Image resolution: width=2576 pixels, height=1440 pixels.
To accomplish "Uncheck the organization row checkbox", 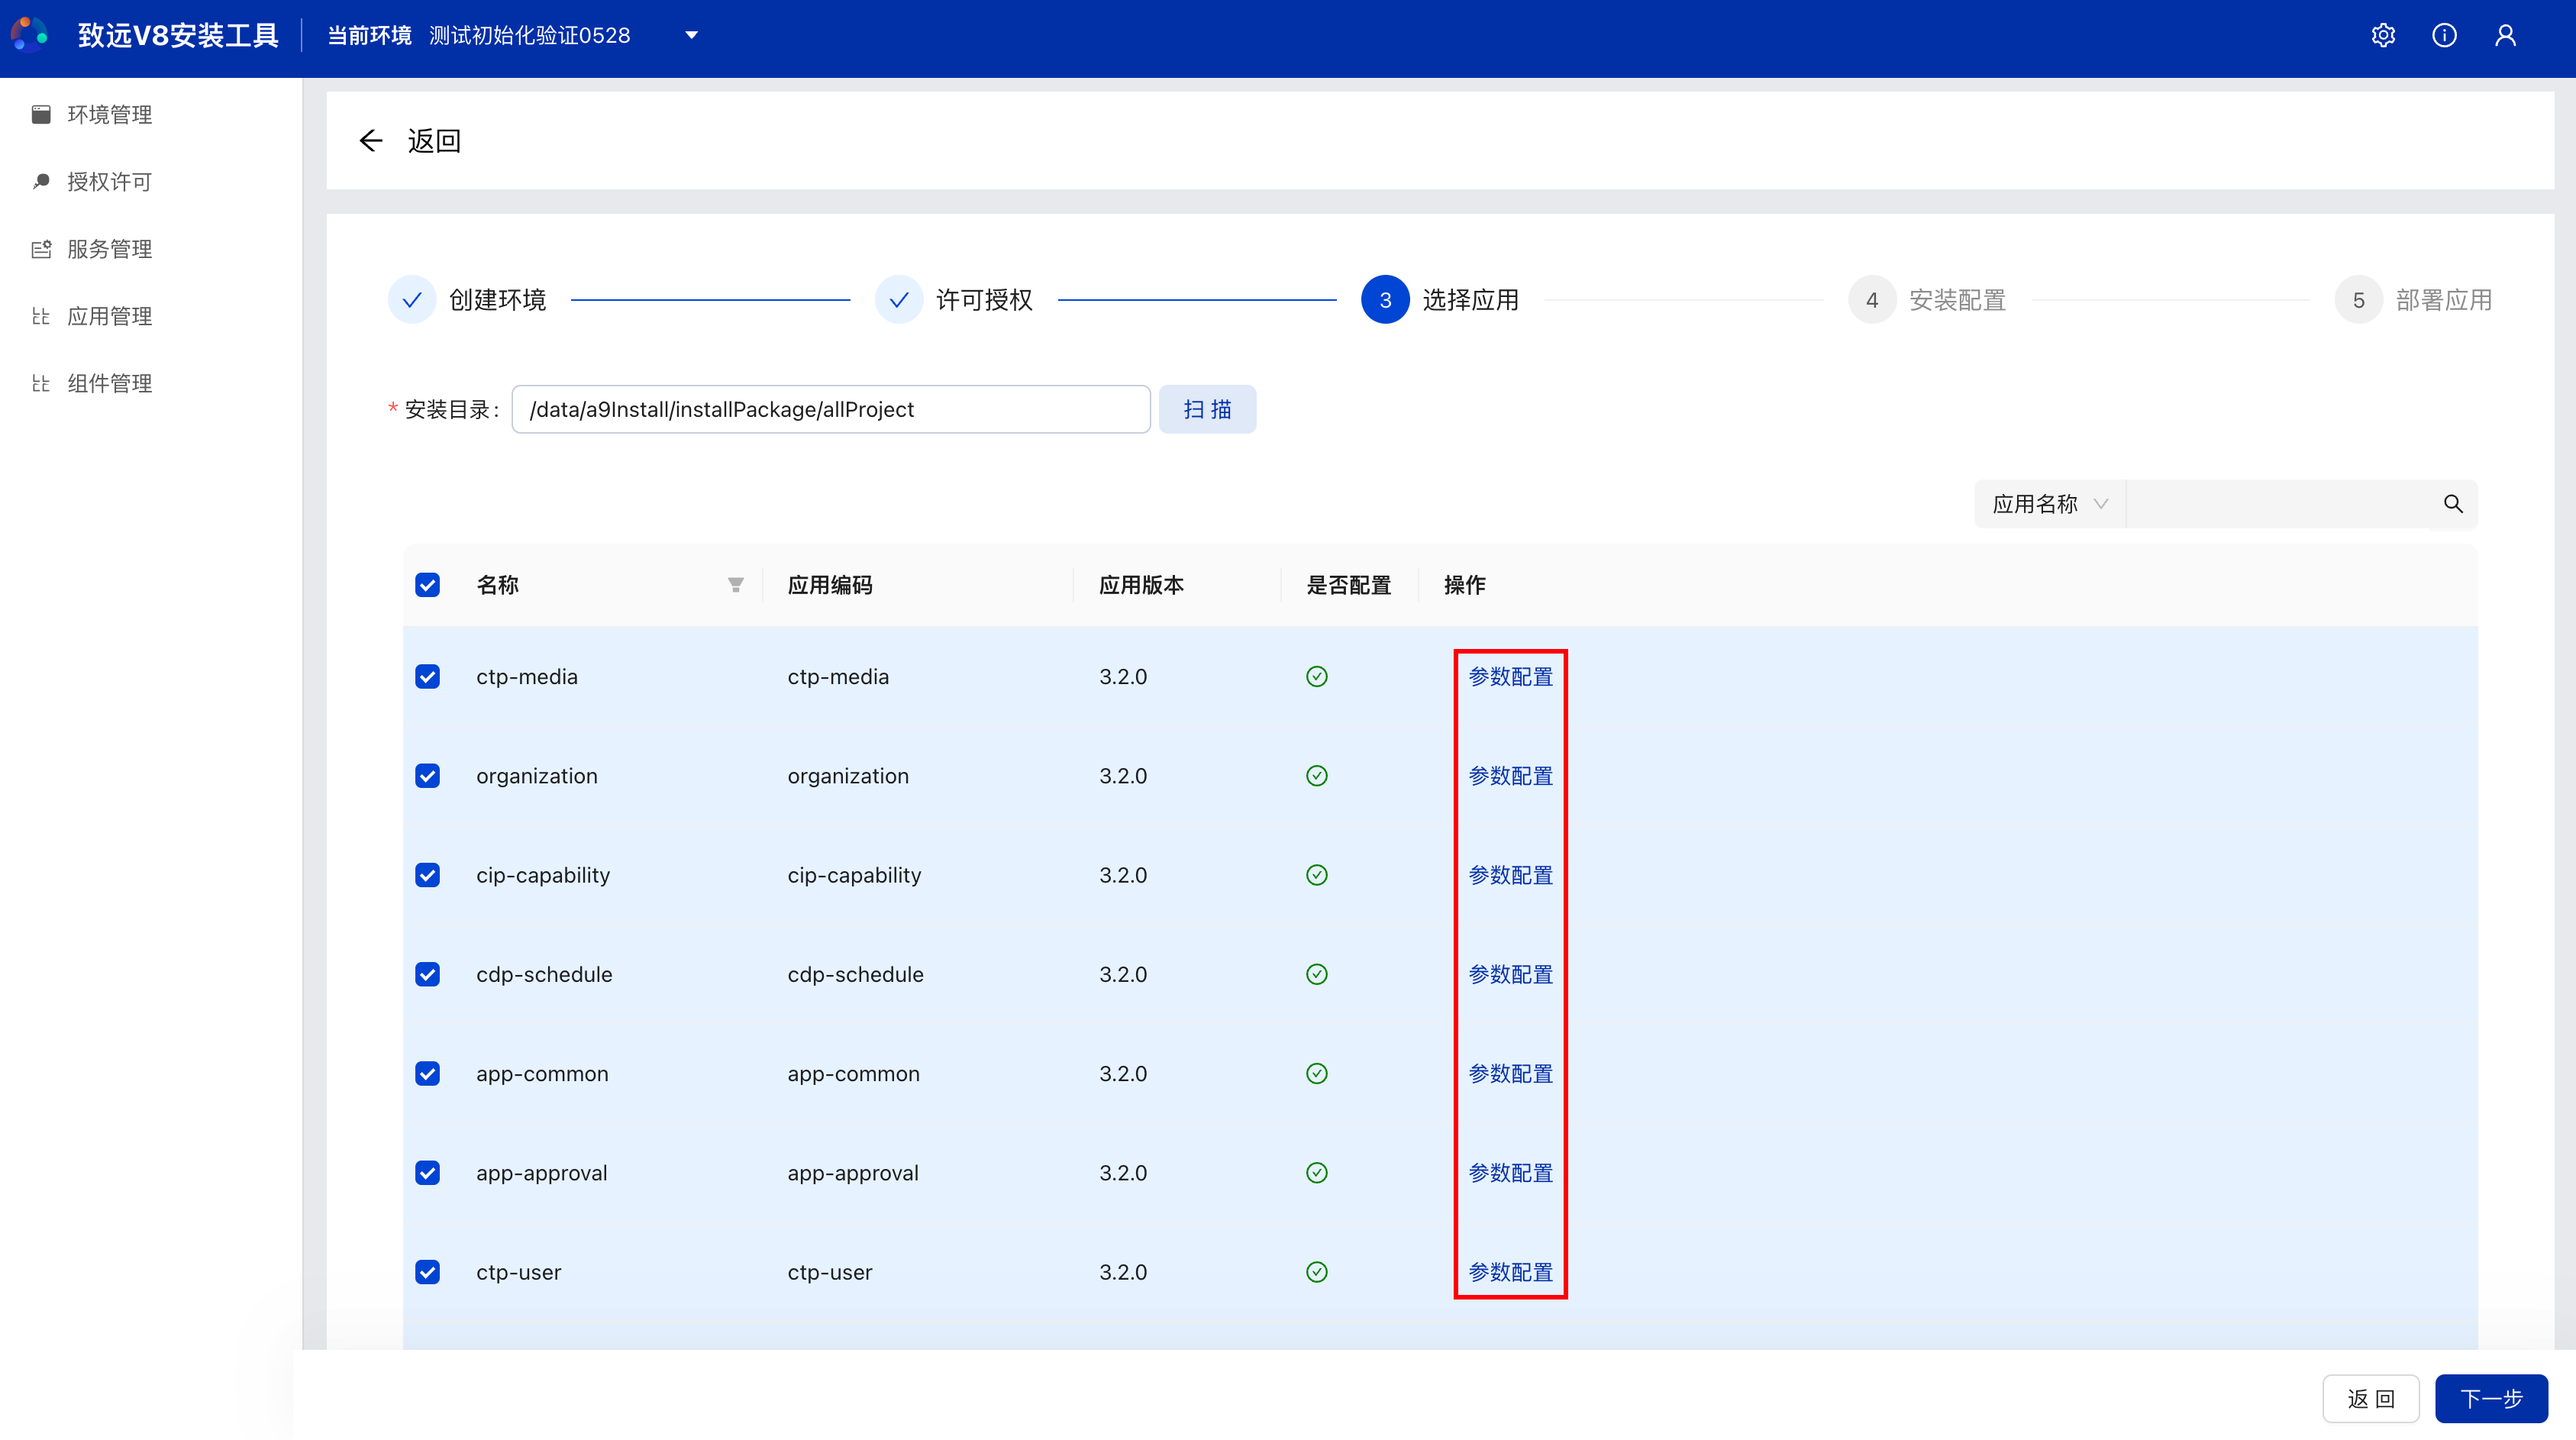I will pos(427,776).
